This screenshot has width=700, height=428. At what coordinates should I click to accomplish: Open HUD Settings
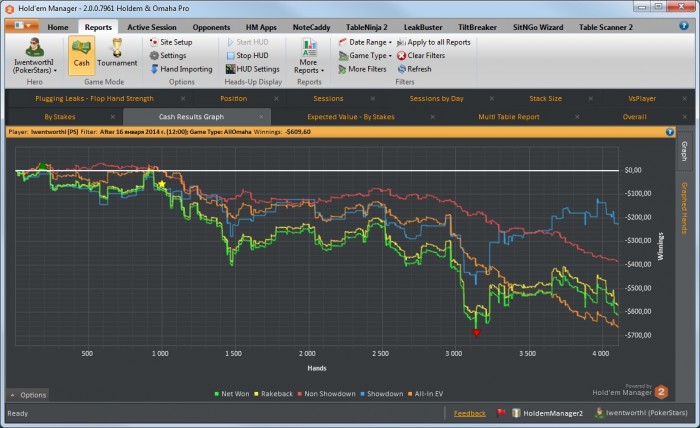(x=253, y=69)
